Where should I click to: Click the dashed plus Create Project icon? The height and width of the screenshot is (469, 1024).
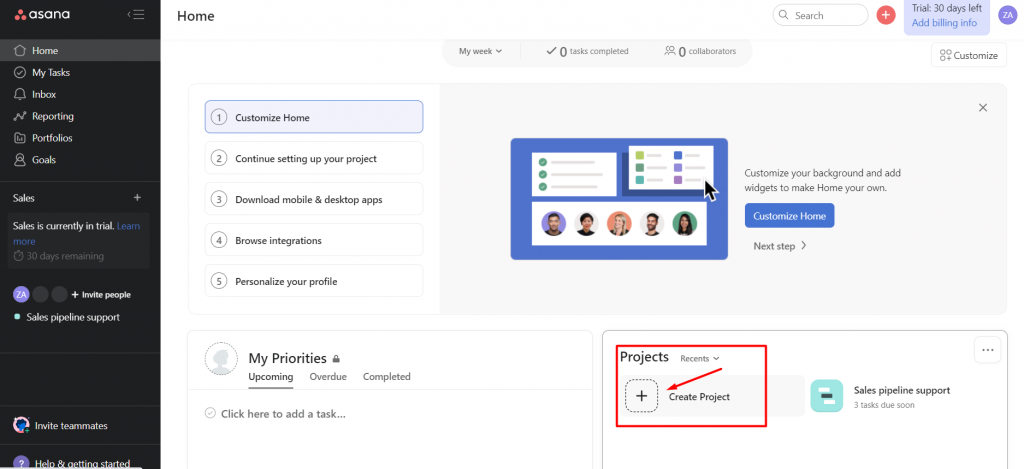641,396
